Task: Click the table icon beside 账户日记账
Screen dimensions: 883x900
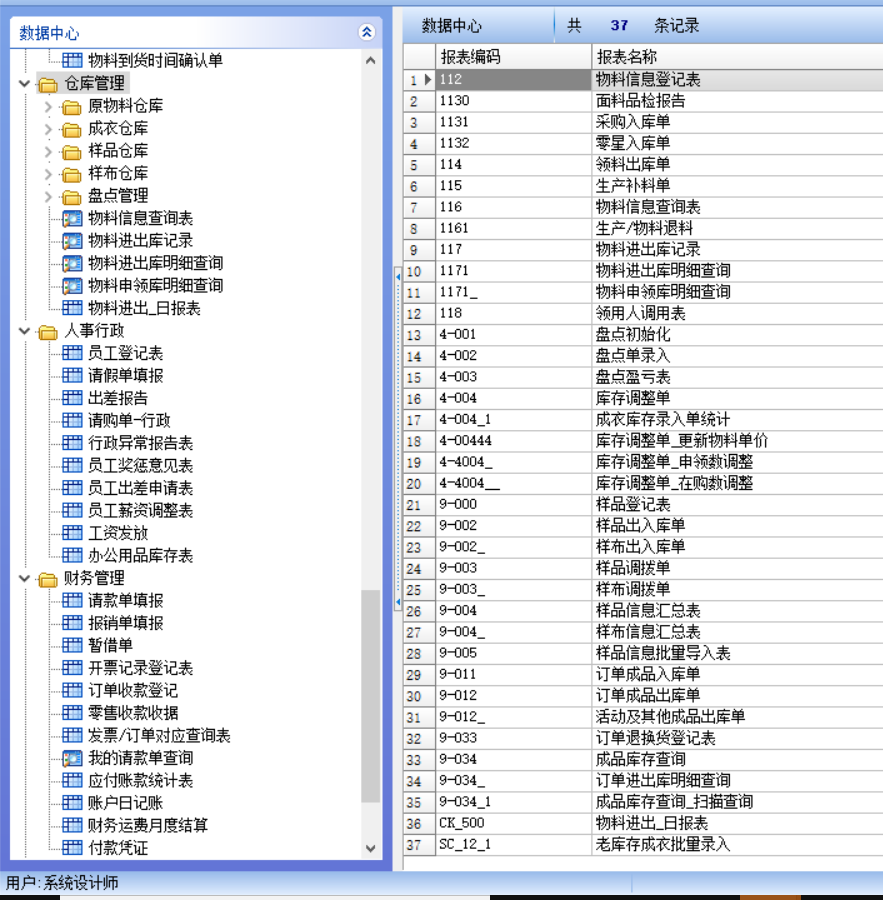Action: [x=72, y=802]
